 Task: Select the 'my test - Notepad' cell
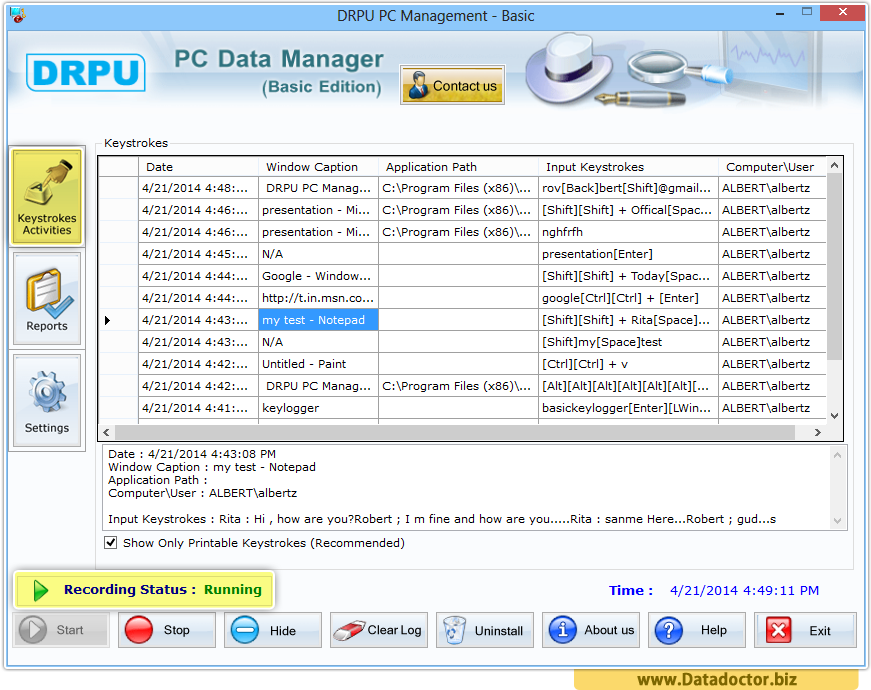(318, 320)
